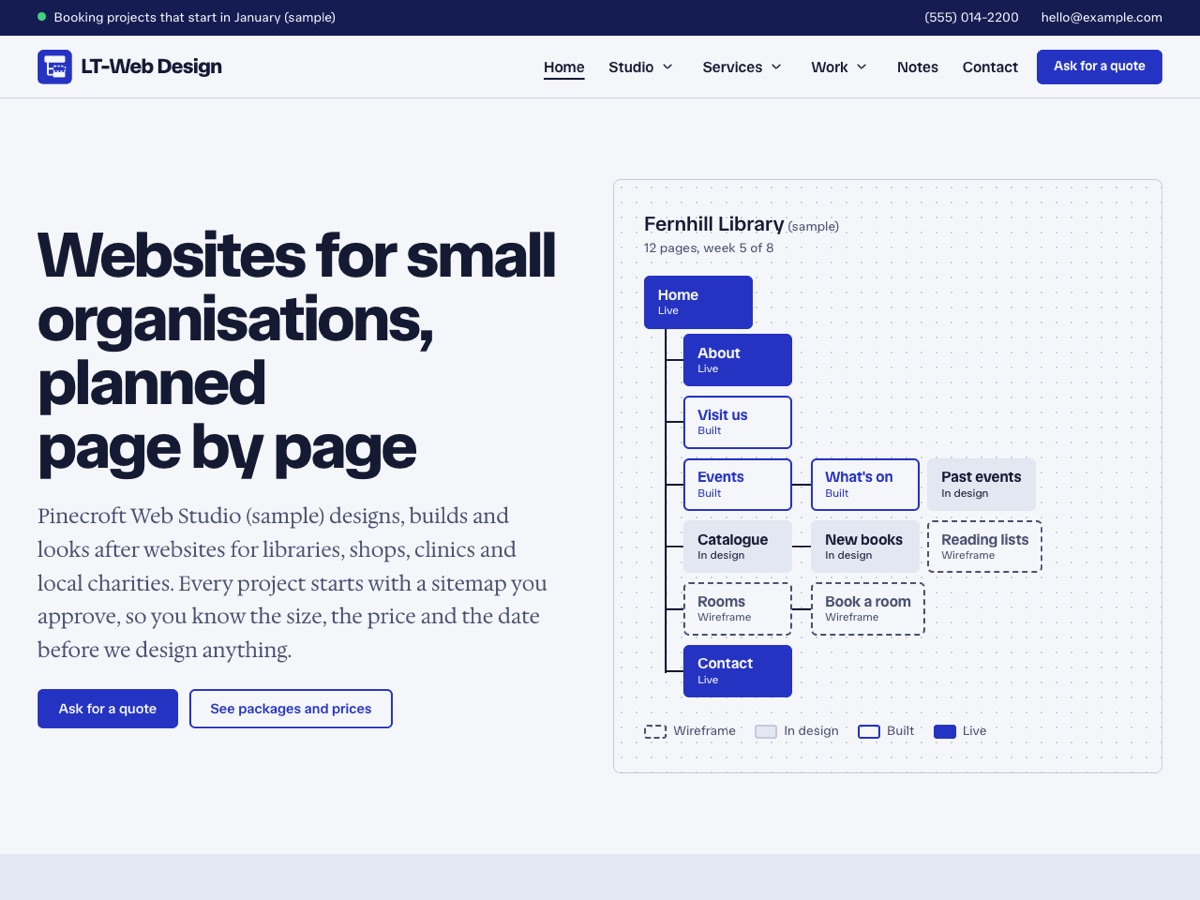Open the Services nav item
Image resolution: width=1200 pixels, height=900 pixels.
point(742,67)
